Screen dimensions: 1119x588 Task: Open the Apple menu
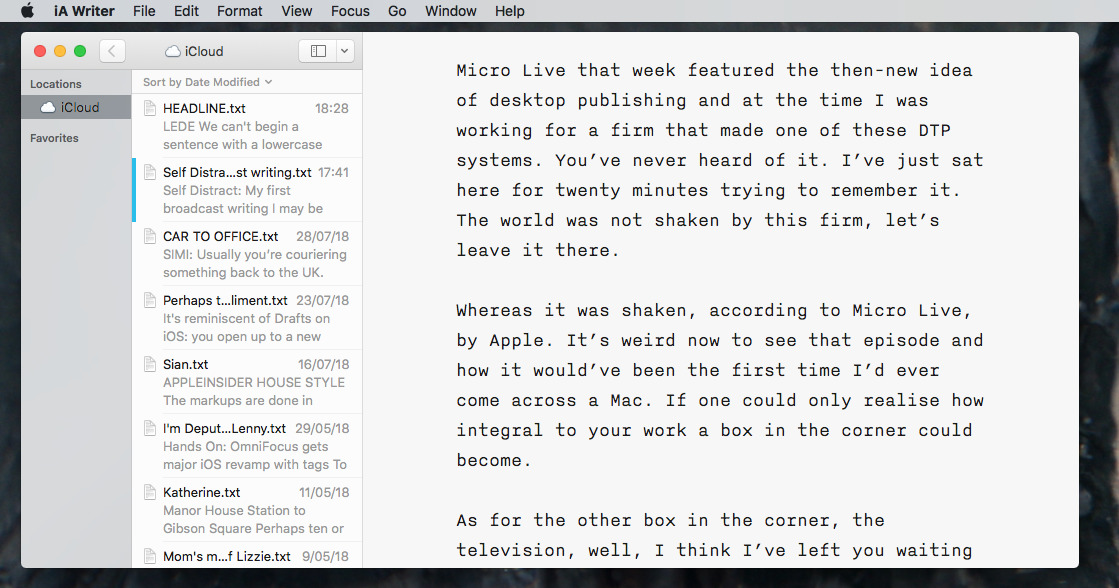27,11
